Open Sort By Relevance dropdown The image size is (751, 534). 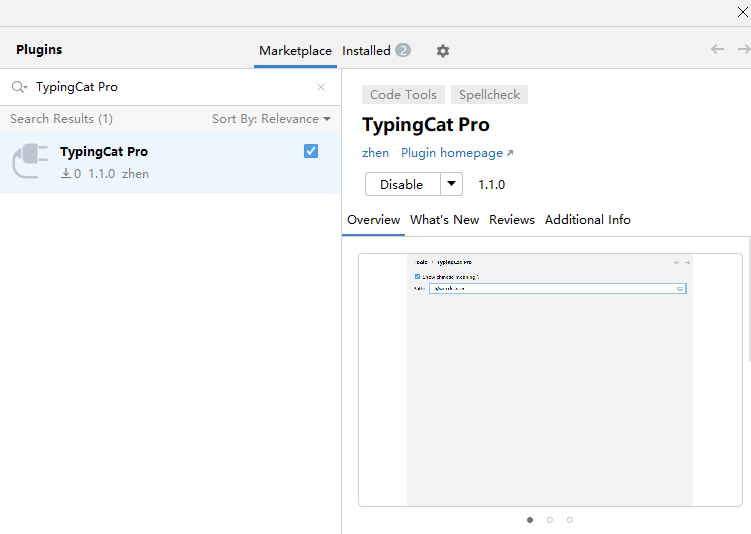271,119
